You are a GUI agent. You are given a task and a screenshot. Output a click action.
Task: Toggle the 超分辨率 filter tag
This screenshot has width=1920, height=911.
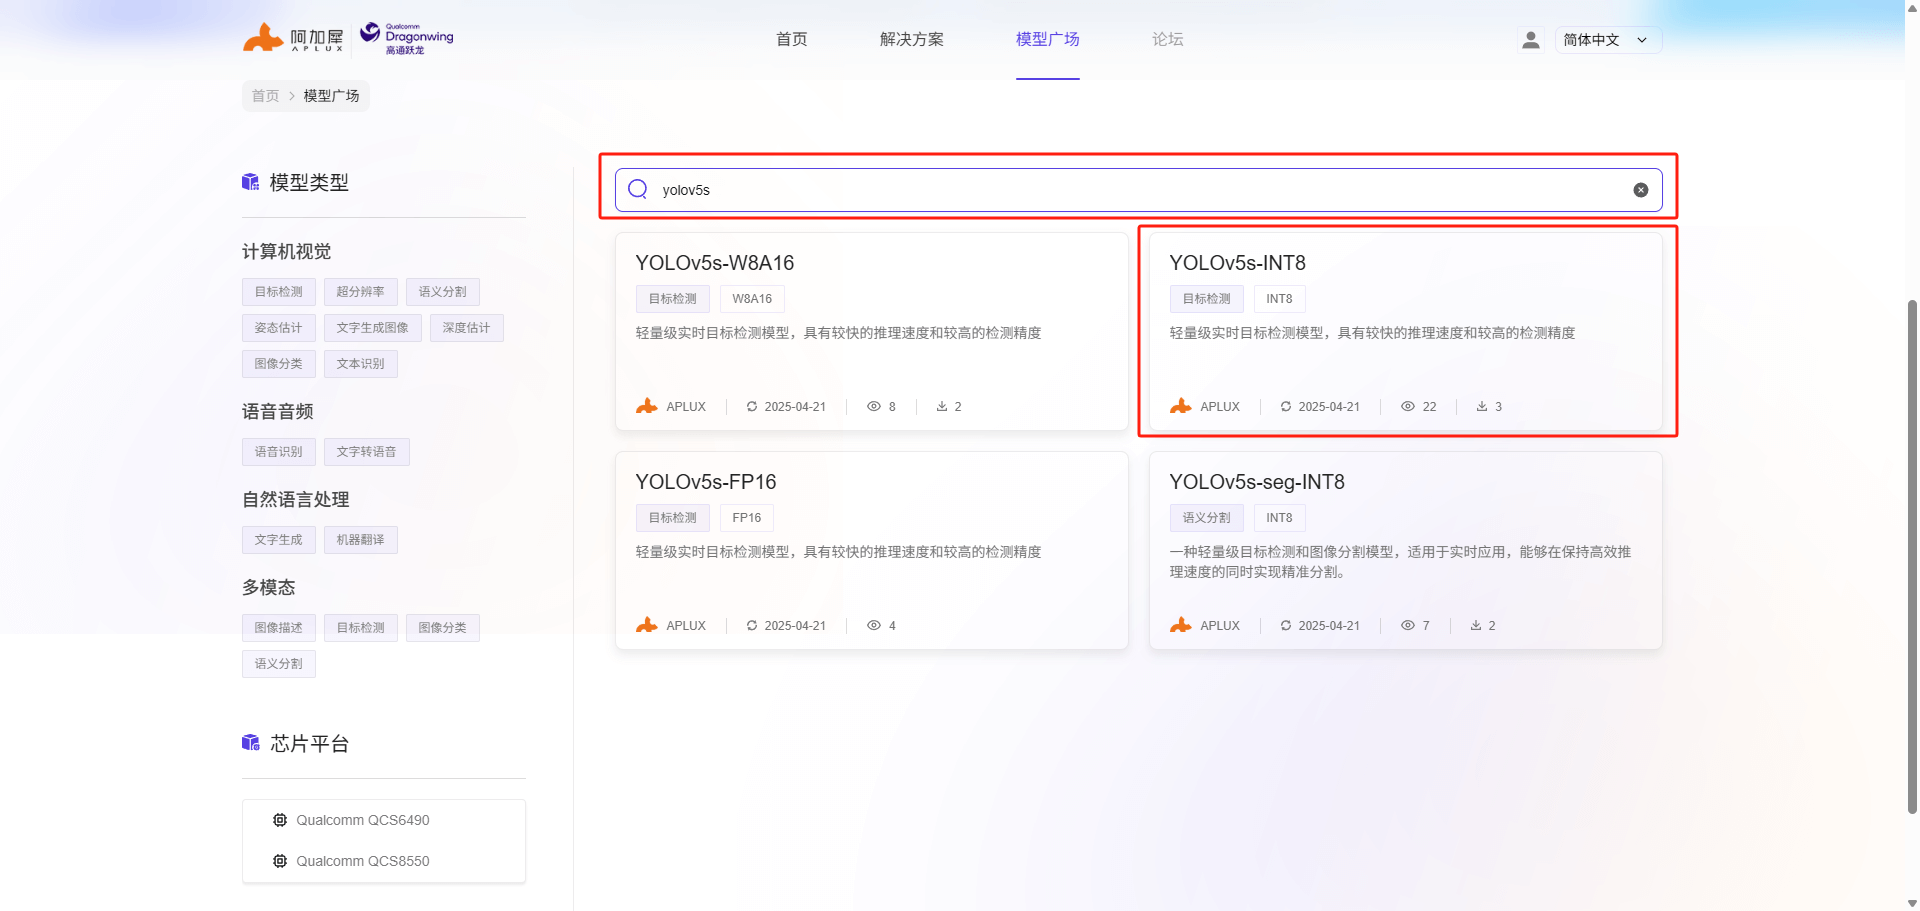360,292
